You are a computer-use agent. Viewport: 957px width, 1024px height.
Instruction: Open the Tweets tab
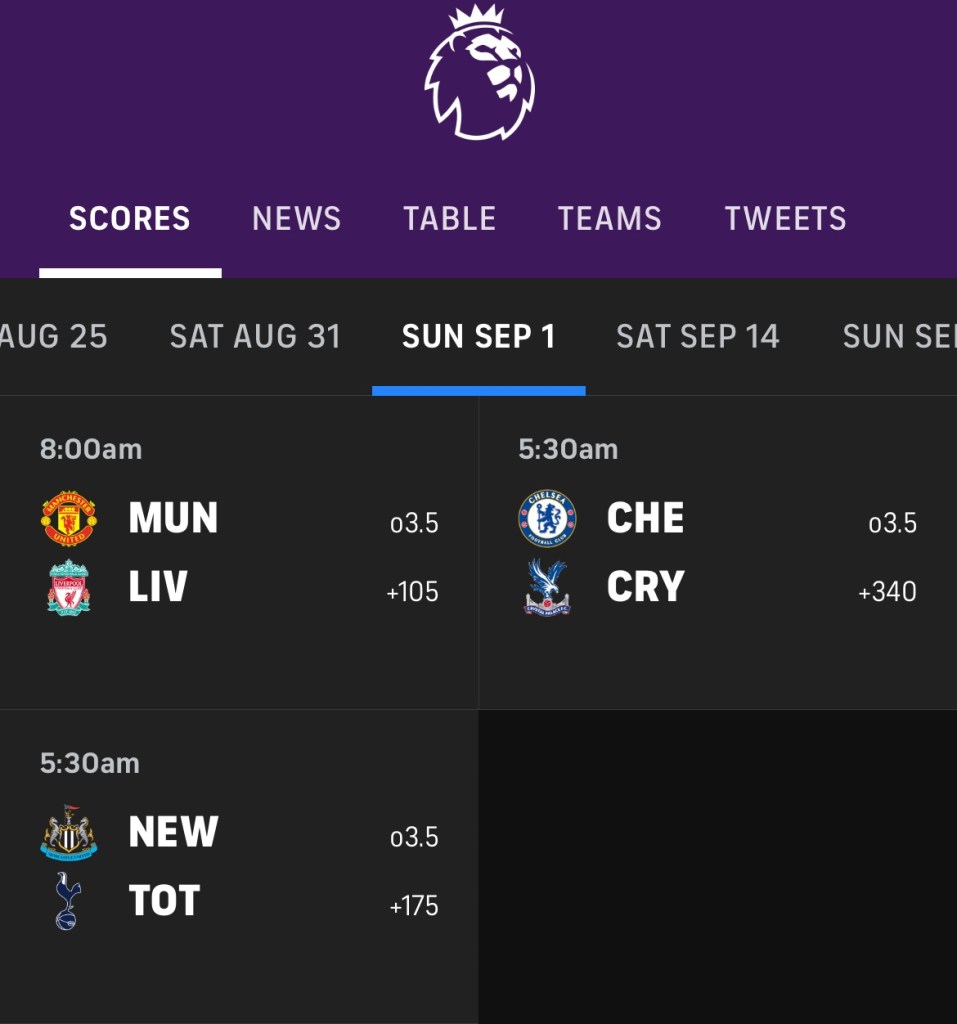coord(785,219)
